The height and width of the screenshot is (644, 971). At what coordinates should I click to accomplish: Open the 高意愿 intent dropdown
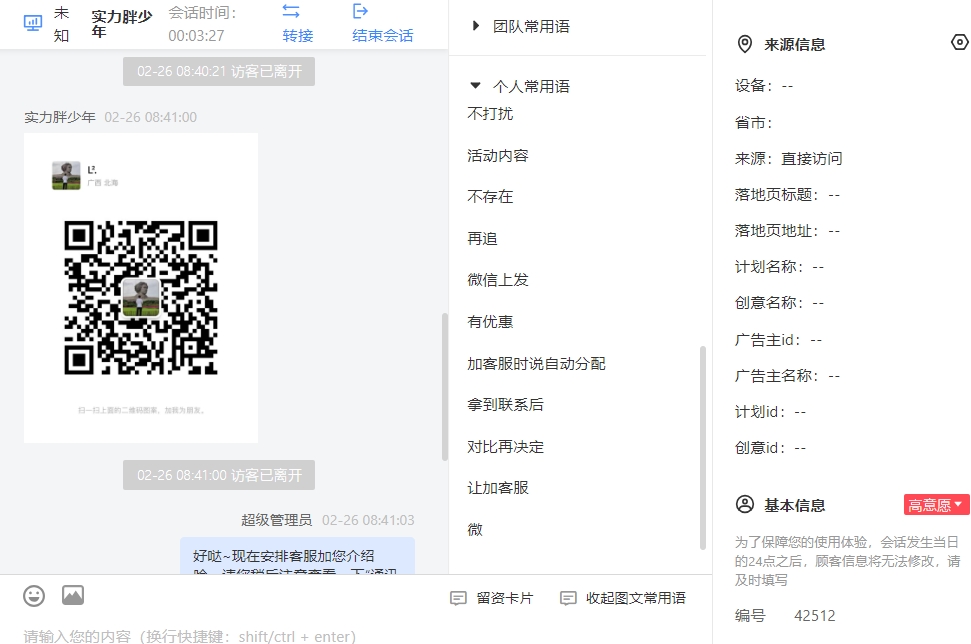(x=936, y=505)
